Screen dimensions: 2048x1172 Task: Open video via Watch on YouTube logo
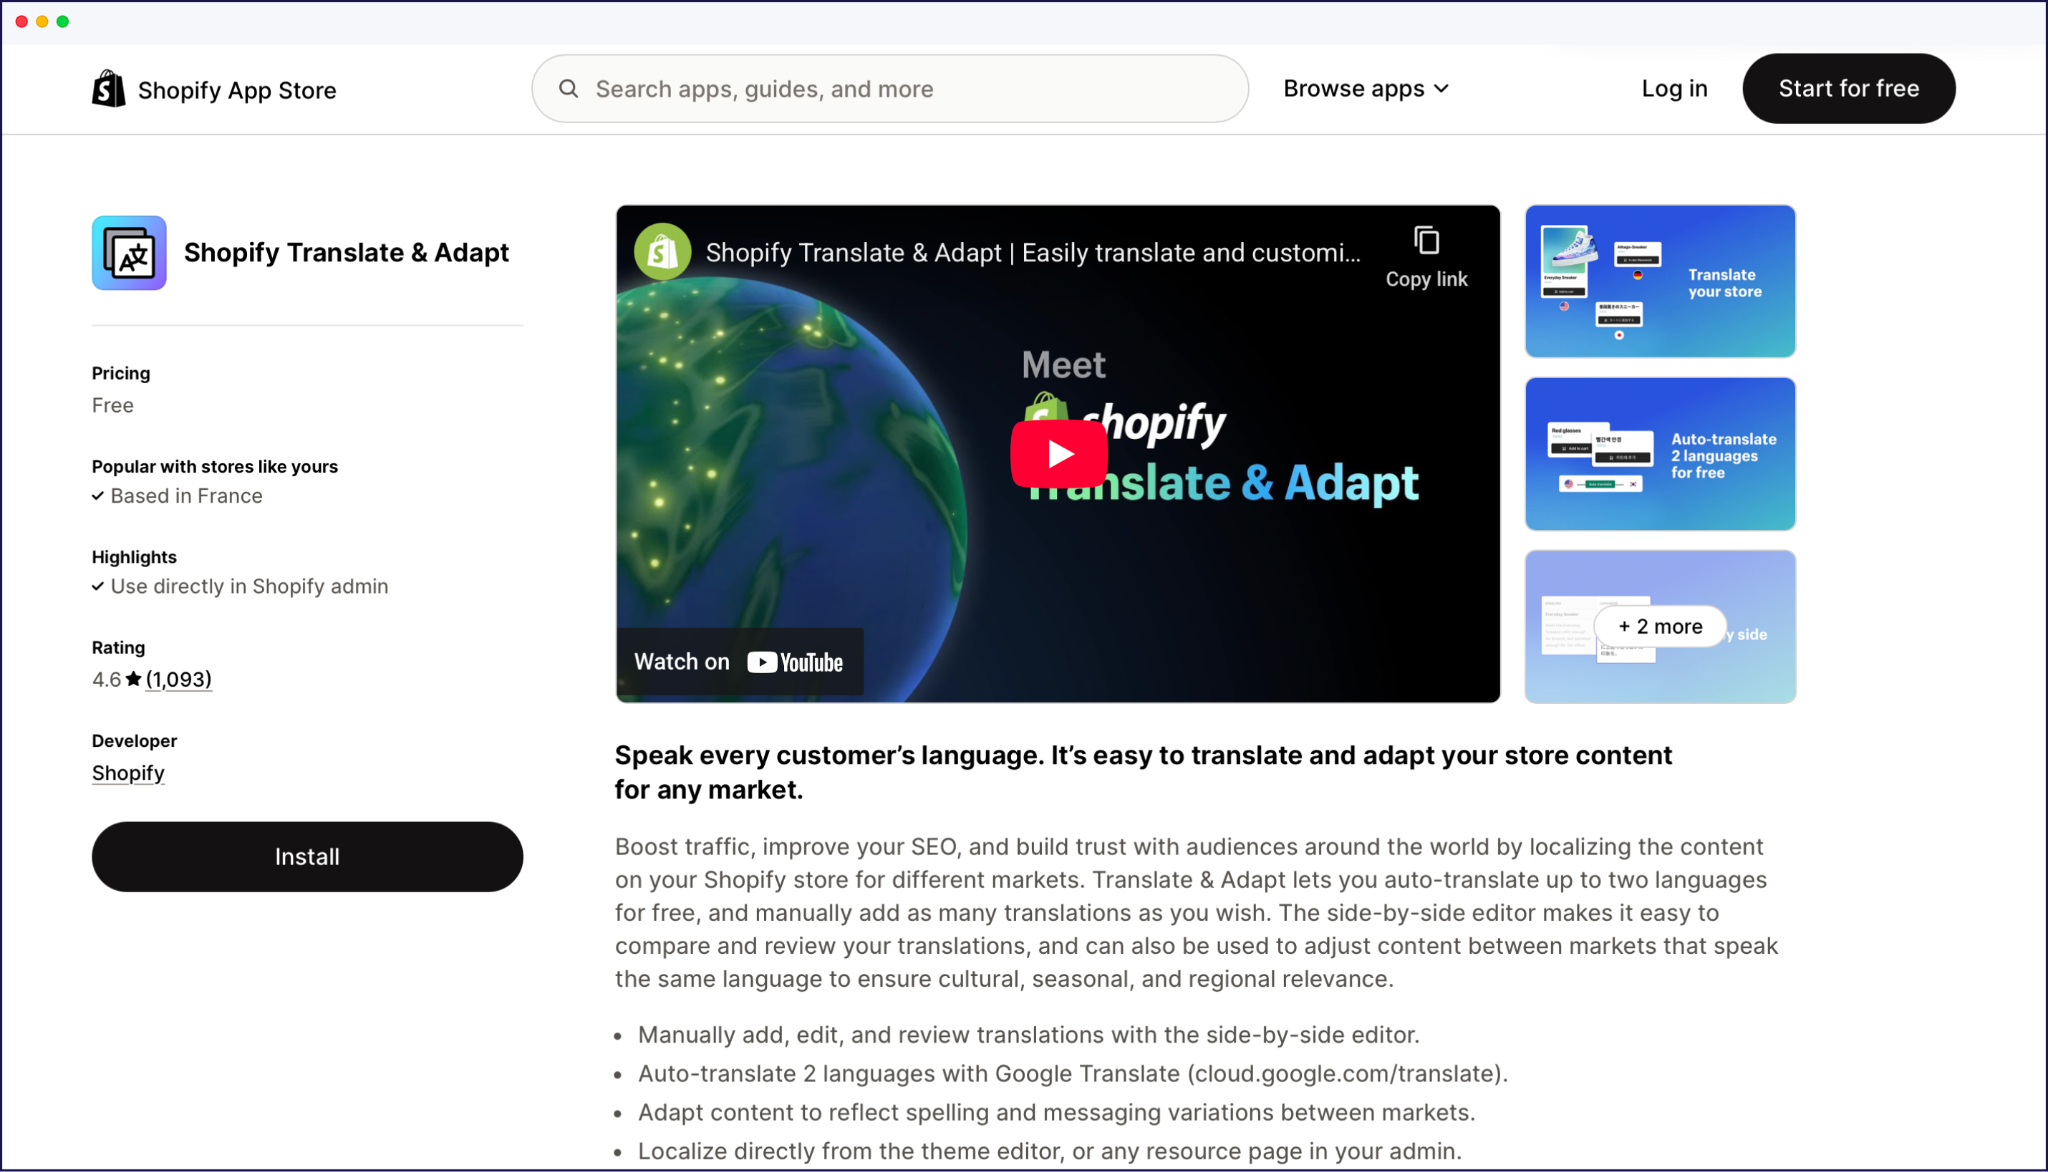(795, 662)
